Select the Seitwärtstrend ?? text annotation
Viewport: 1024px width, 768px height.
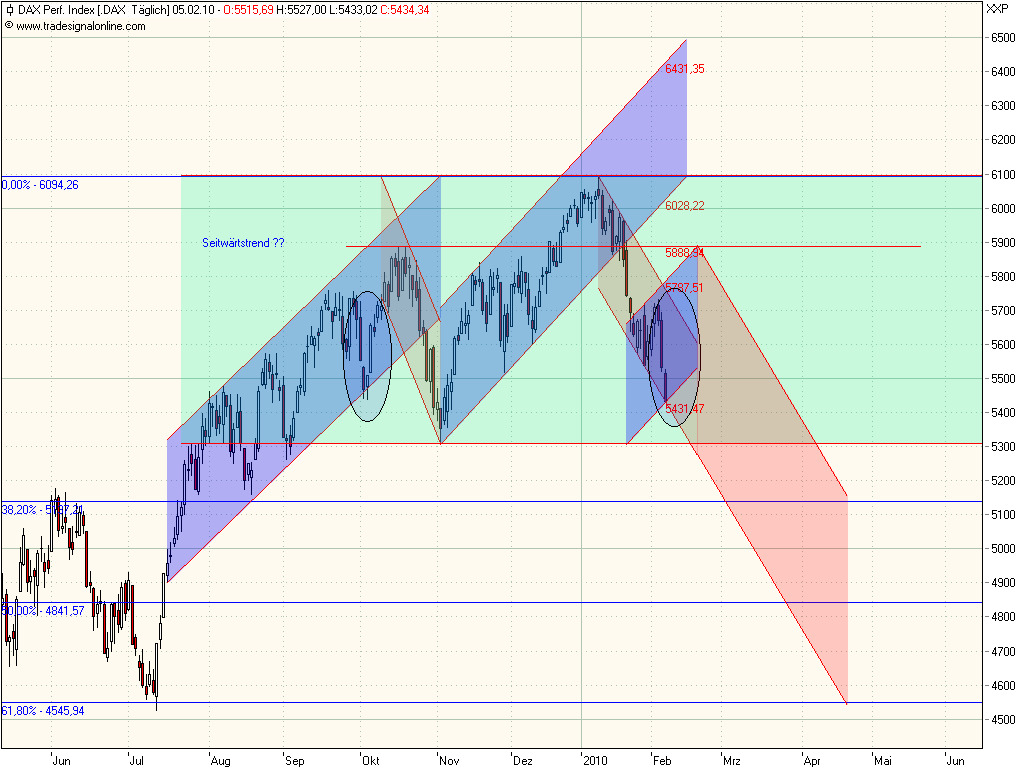point(242,242)
